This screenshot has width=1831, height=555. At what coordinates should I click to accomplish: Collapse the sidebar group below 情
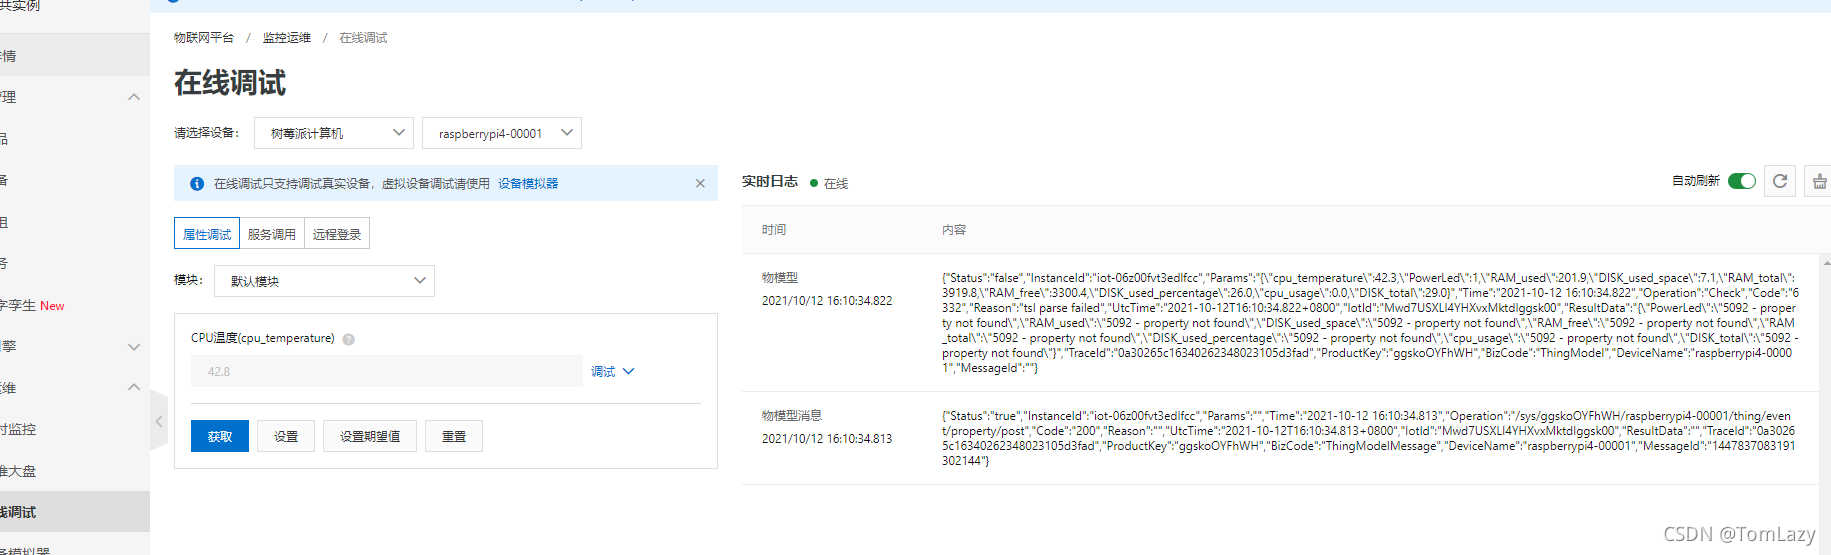[134, 97]
